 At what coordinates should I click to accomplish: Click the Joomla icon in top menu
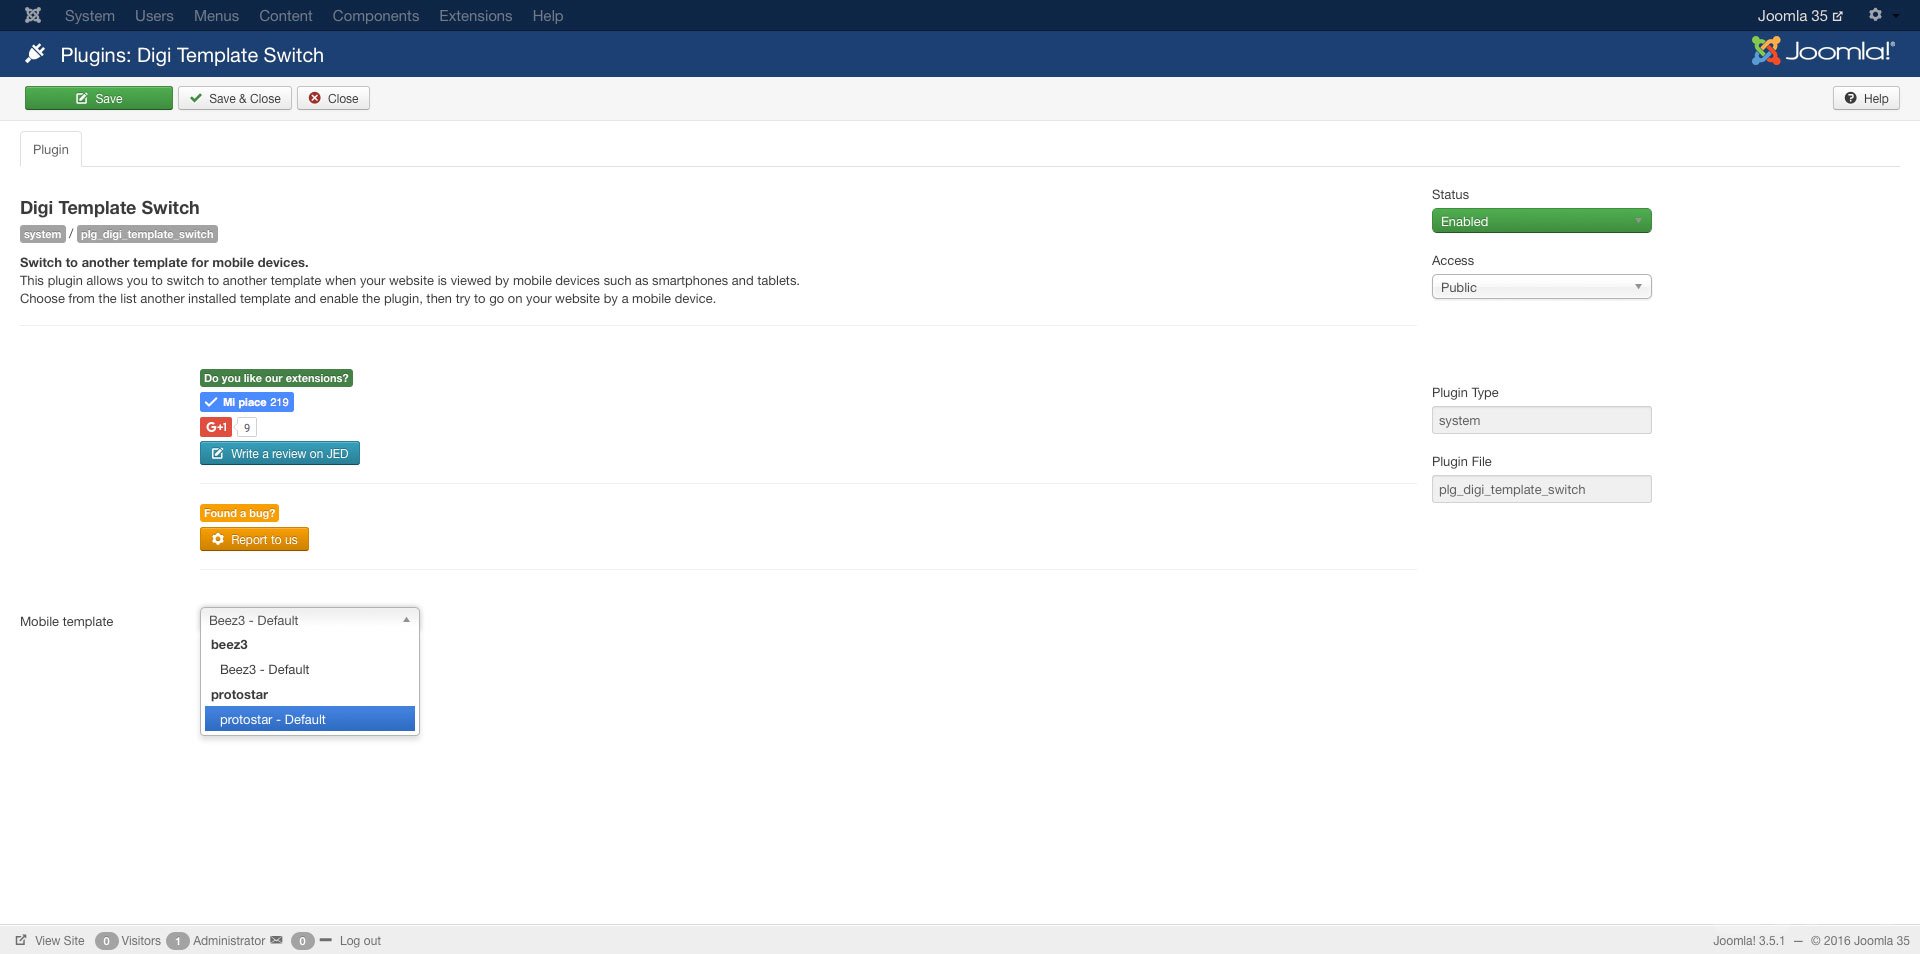tap(33, 15)
